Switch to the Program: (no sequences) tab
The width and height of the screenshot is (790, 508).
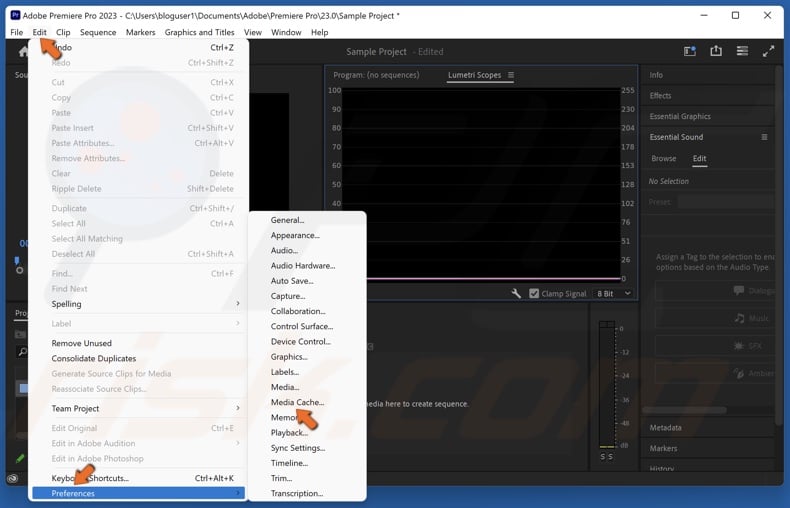376,75
